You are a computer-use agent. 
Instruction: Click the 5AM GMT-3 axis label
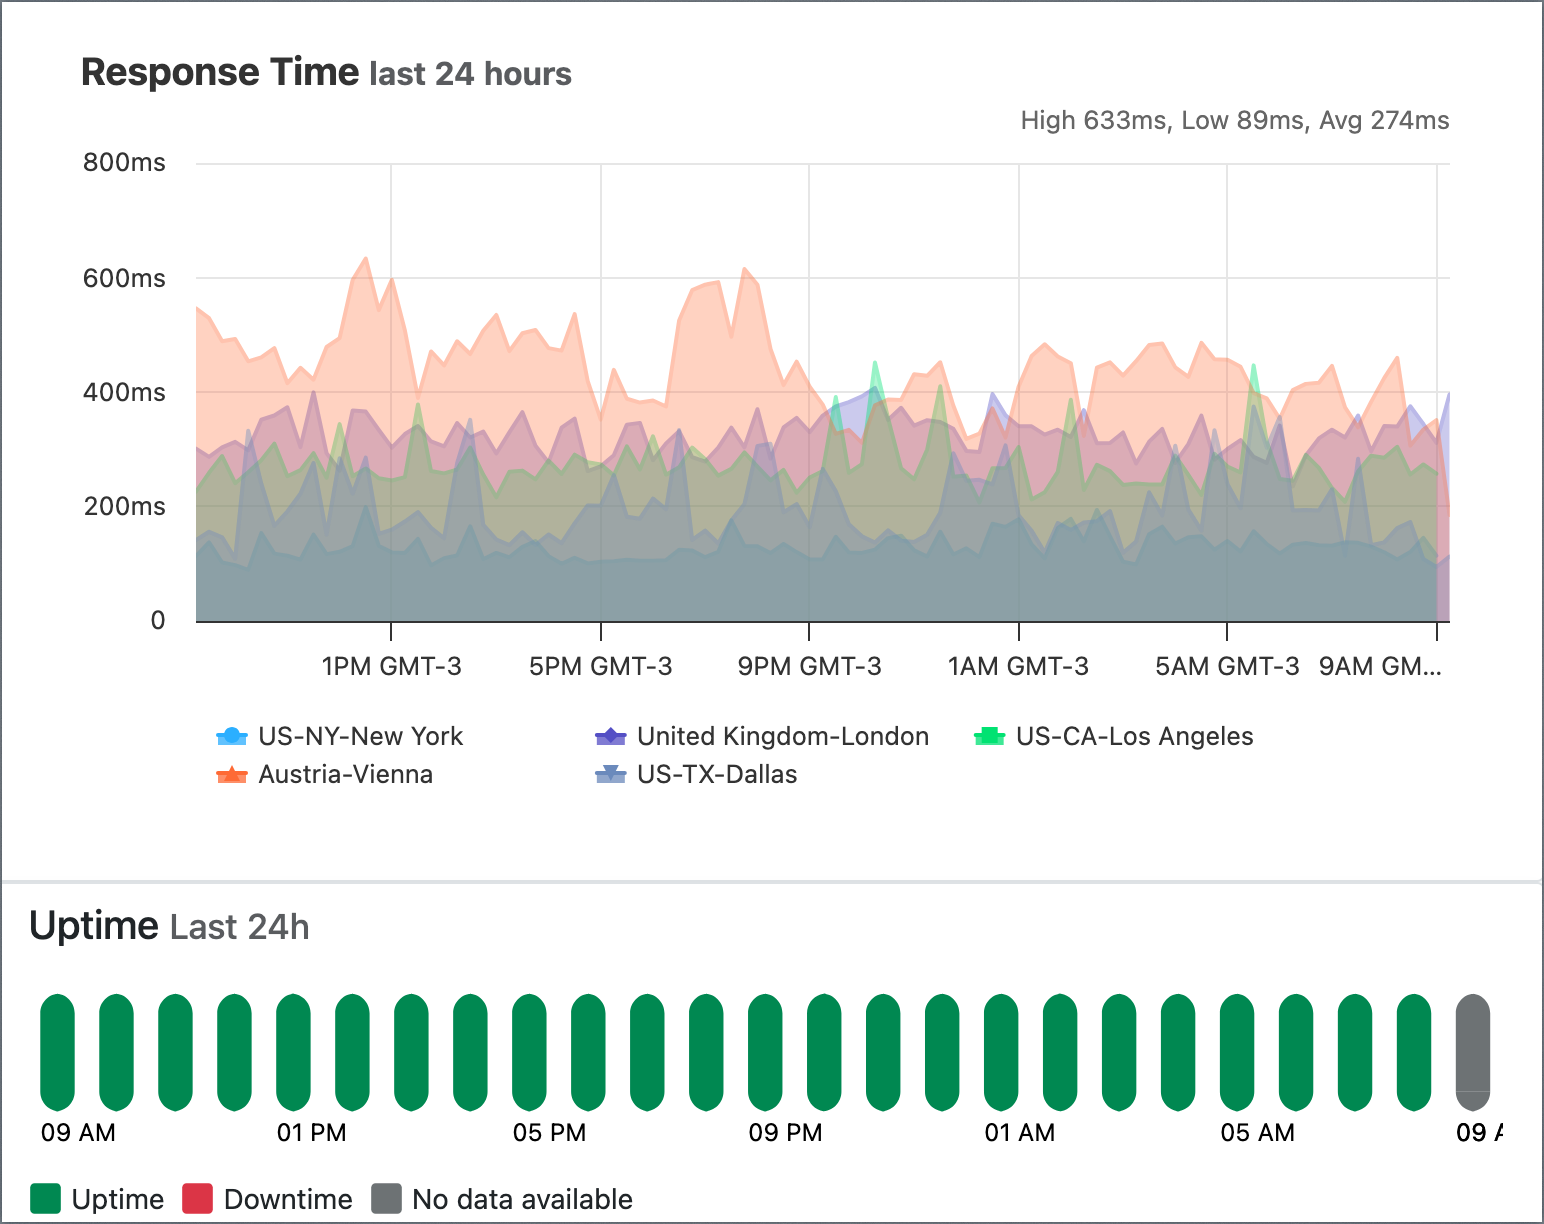[1228, 667]
